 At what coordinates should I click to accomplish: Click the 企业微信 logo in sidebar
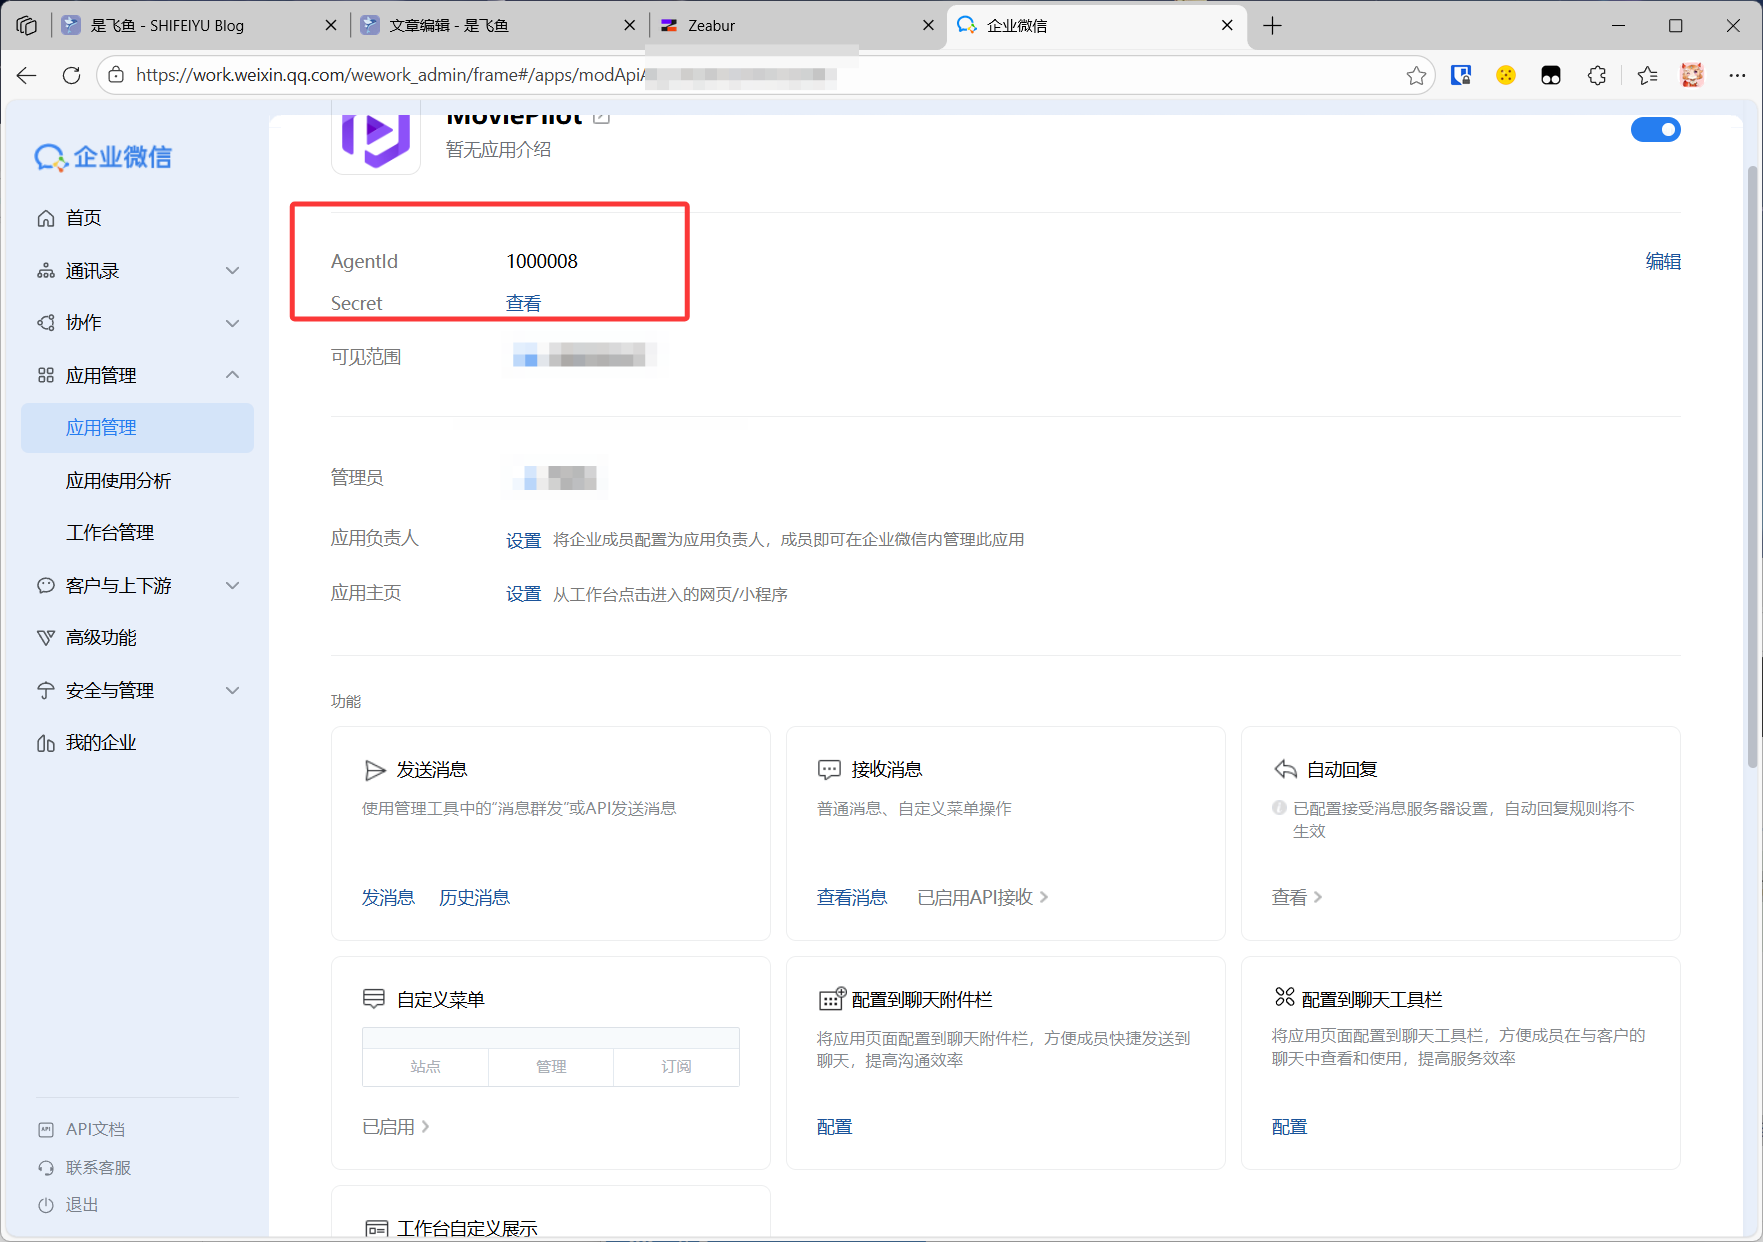pos(104,157)
